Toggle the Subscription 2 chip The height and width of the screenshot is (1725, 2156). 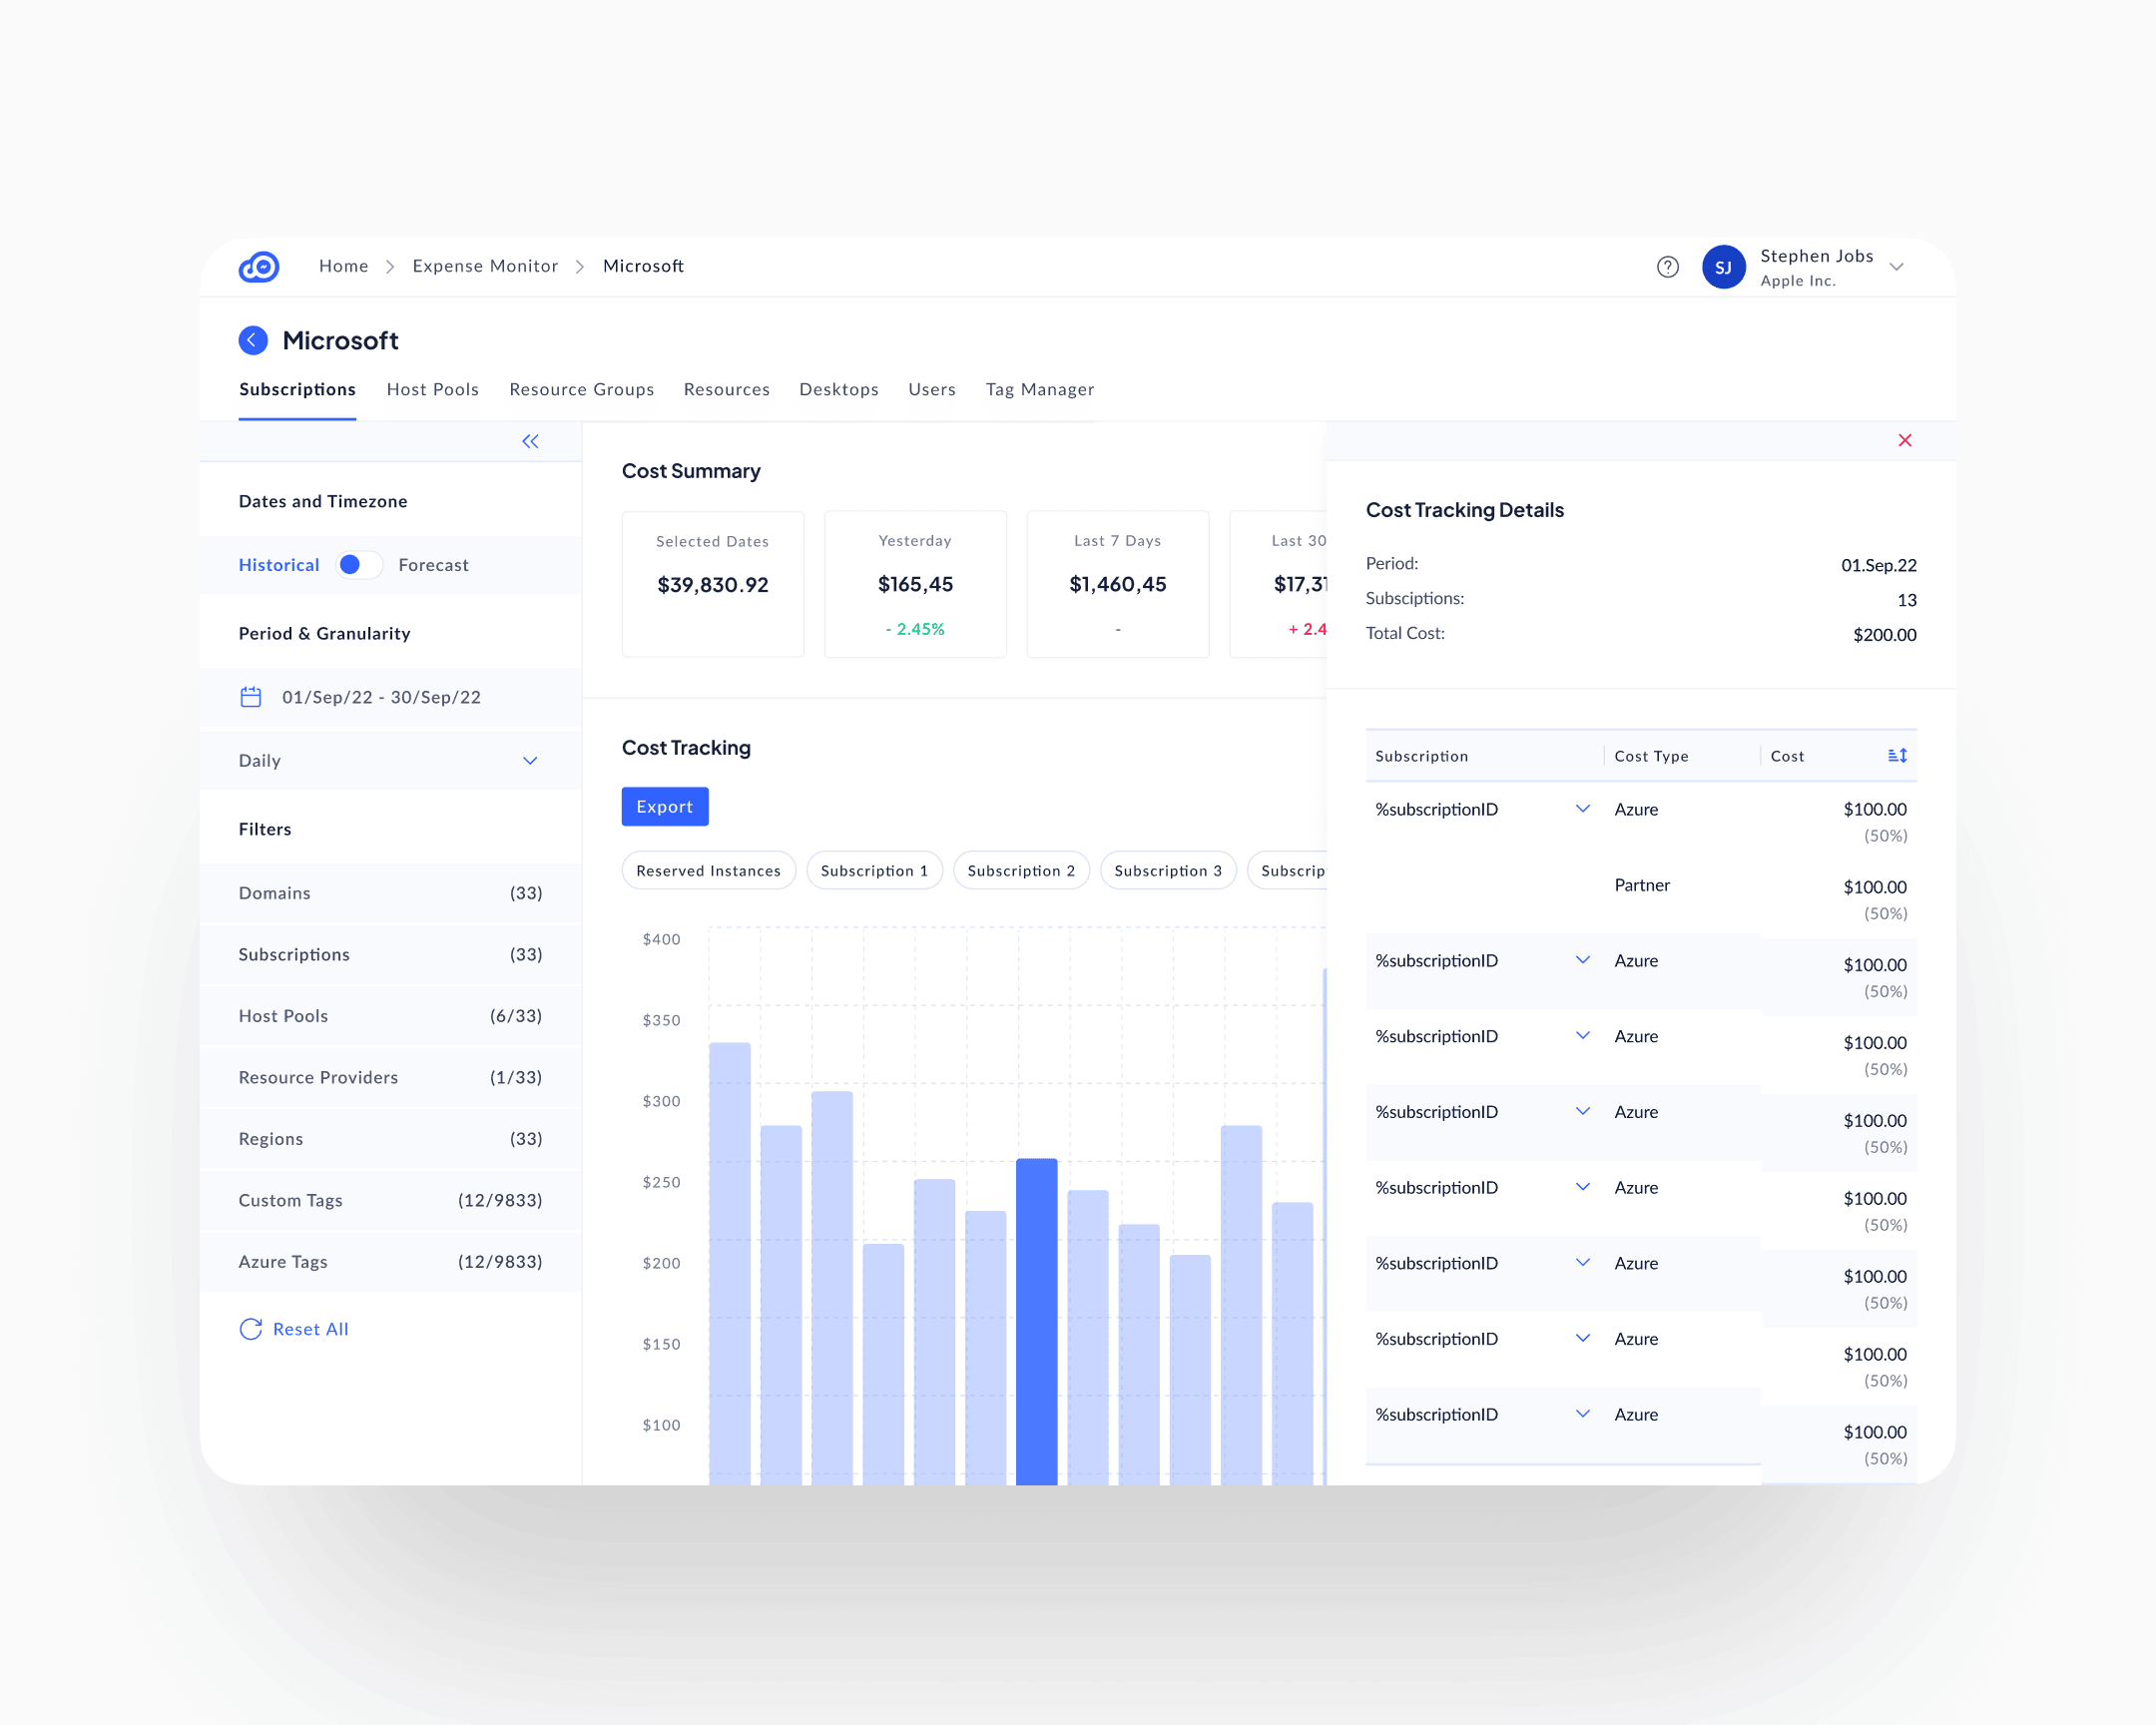1020,870
